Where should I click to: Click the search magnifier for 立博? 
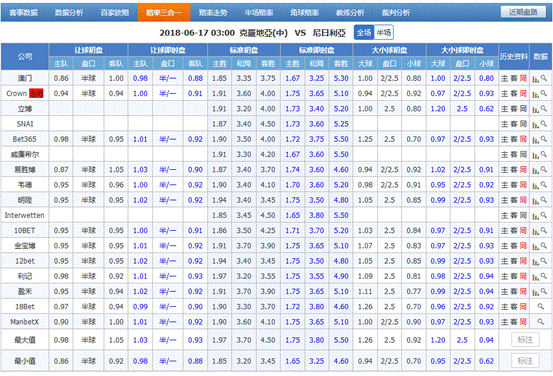click(x=543, y=109)
